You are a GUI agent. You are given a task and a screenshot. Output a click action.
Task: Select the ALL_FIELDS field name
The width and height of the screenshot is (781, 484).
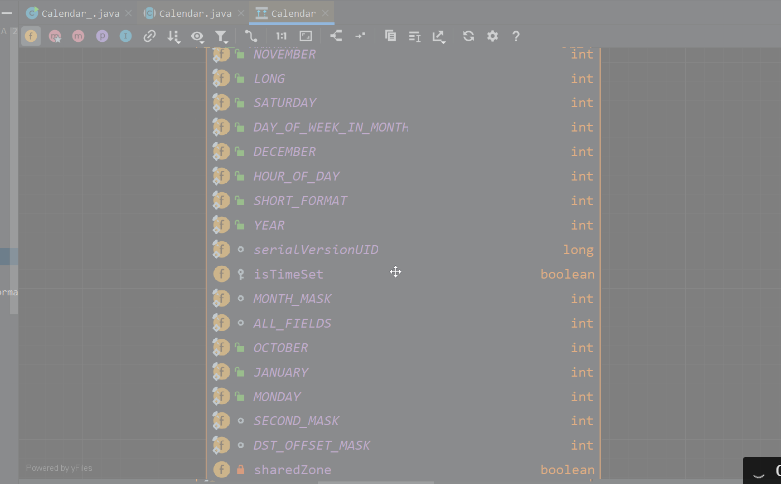click(292, 324)
